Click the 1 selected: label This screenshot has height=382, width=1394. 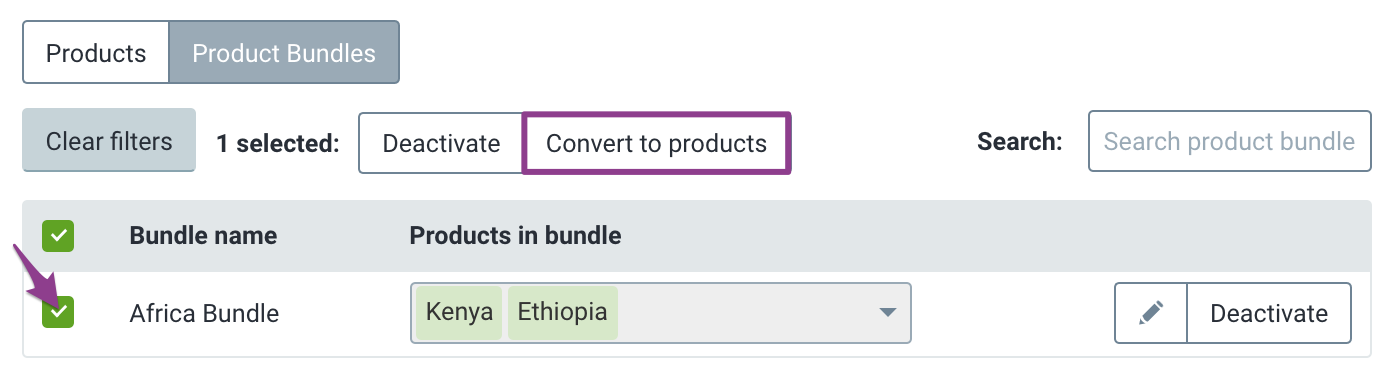(x=278, y=143)
